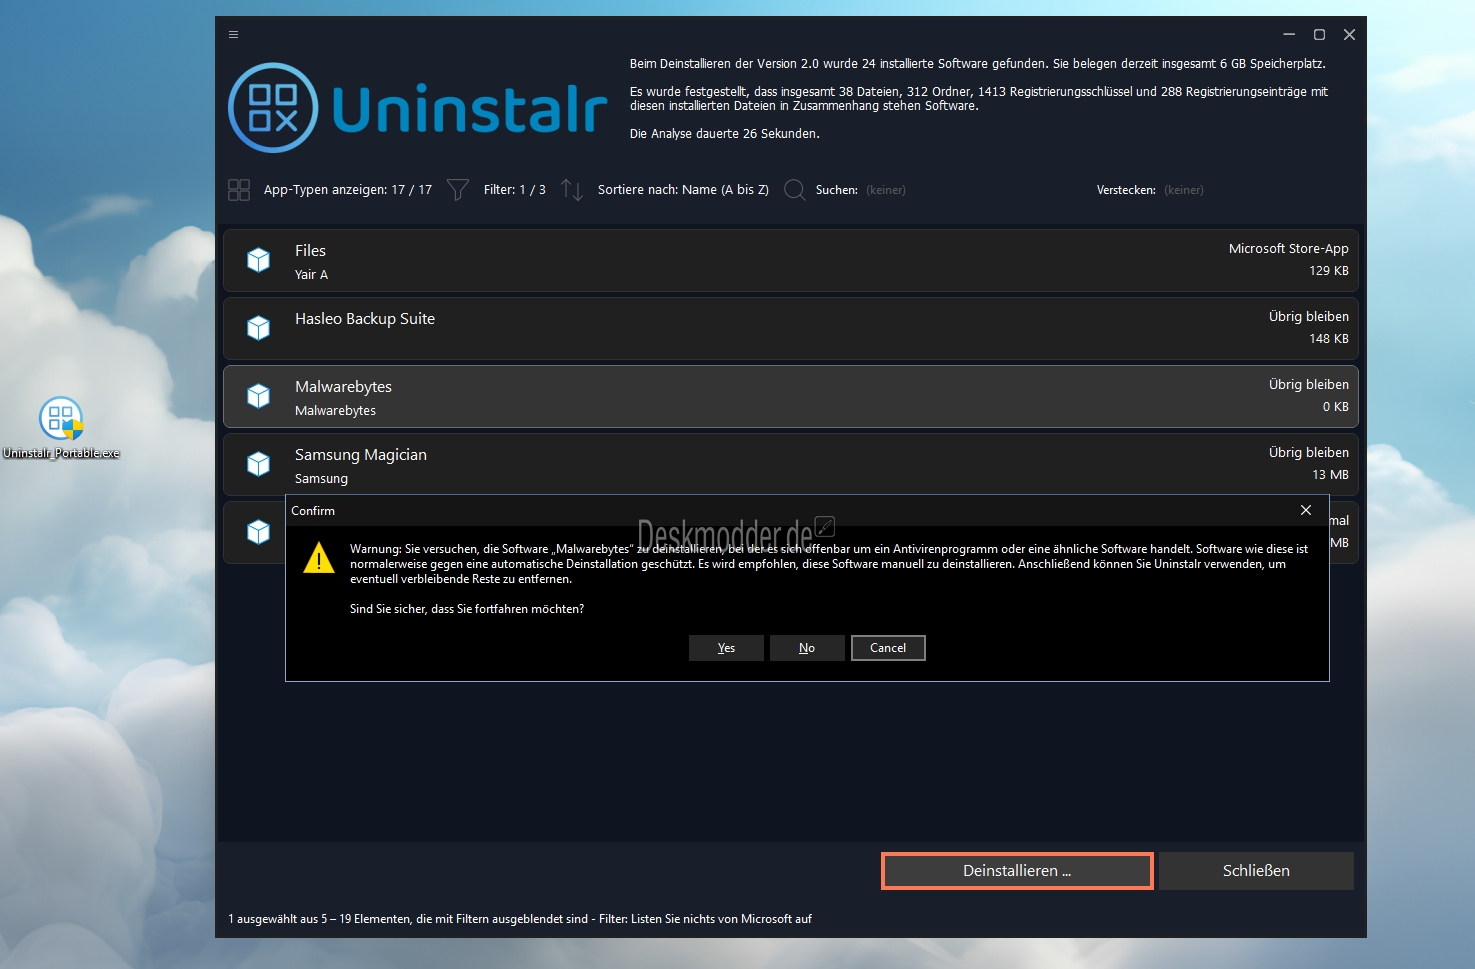Click the sort arrows icon
The width and height of the screenshot is (1475, 969).
pos(572,190)
